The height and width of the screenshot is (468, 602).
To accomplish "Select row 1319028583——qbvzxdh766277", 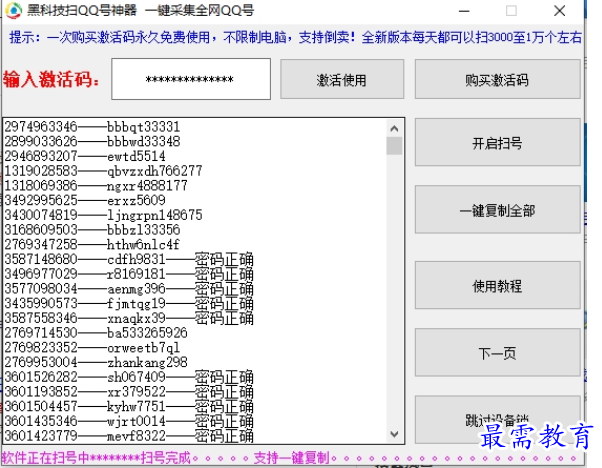I will coord(103,171).
